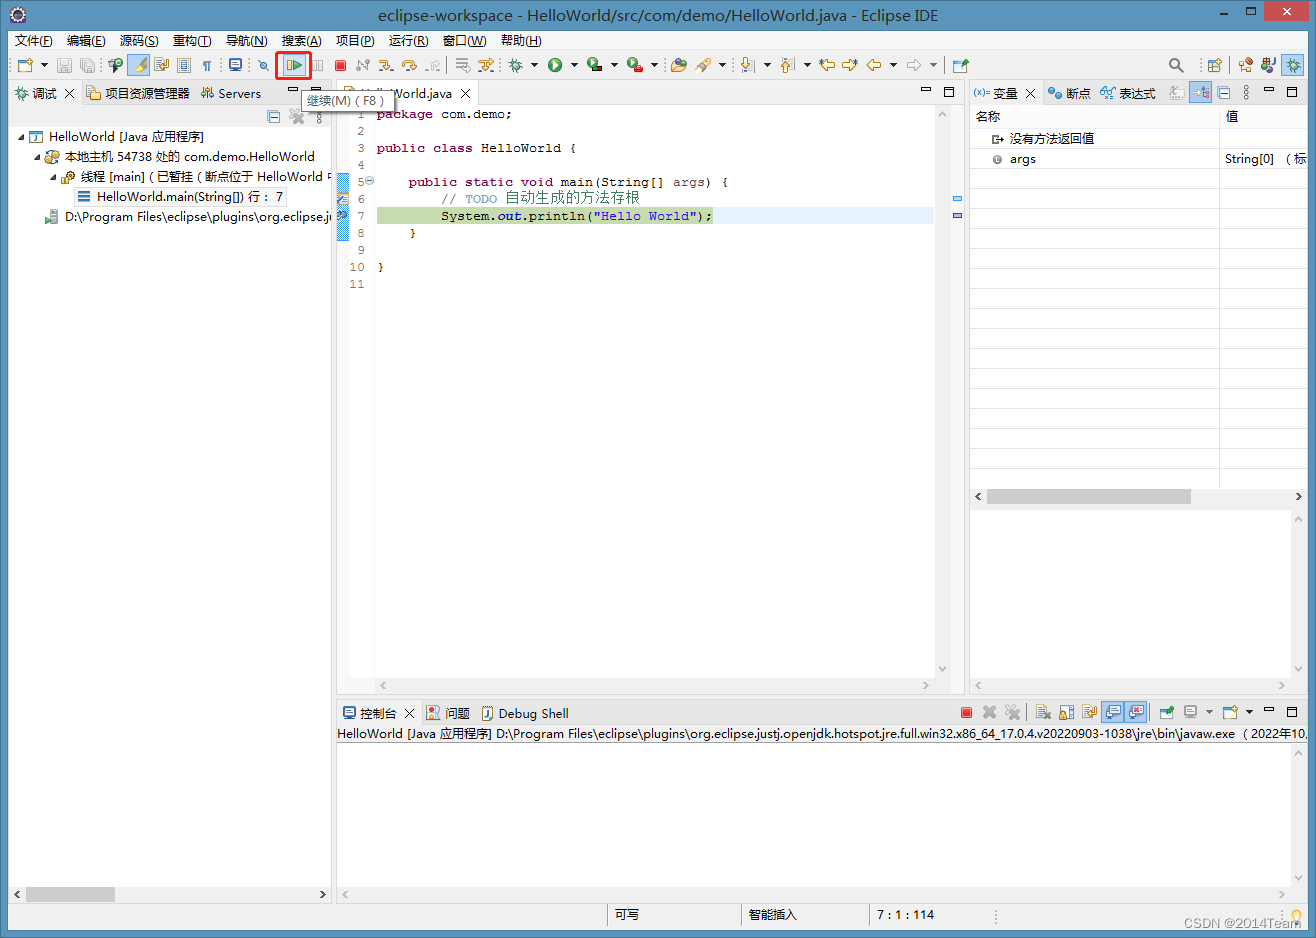
Task: Open the 运行(R) menu
Action: point(408,41)
